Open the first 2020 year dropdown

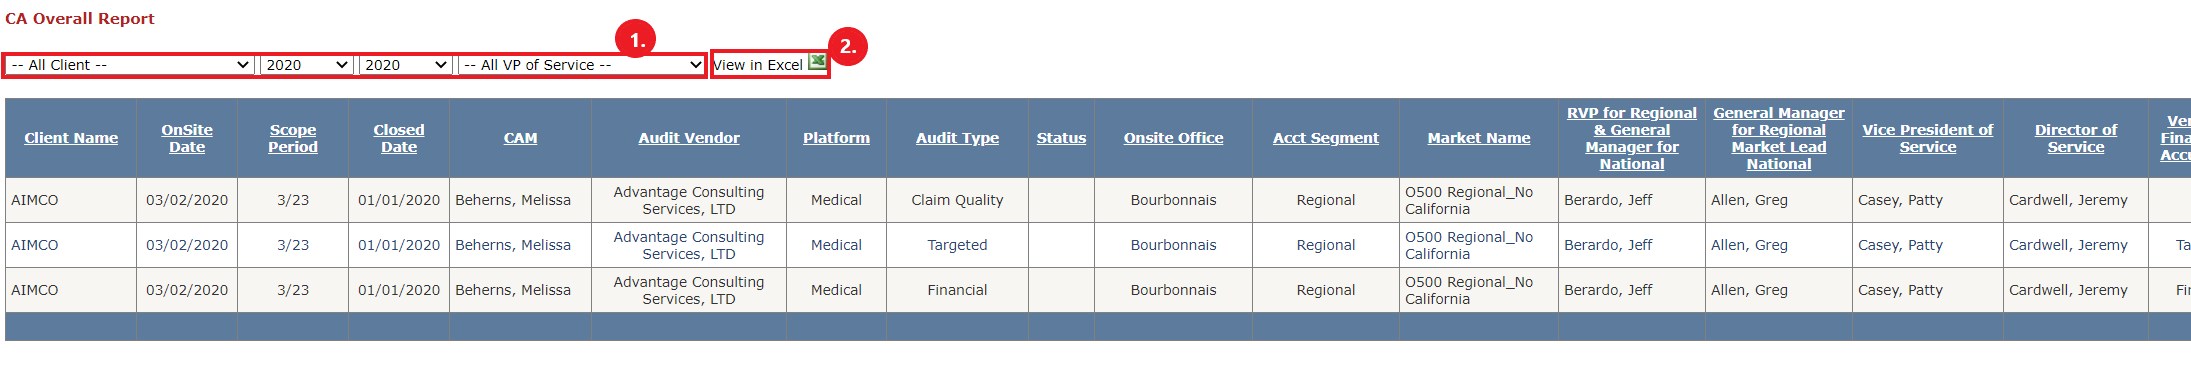306,65
